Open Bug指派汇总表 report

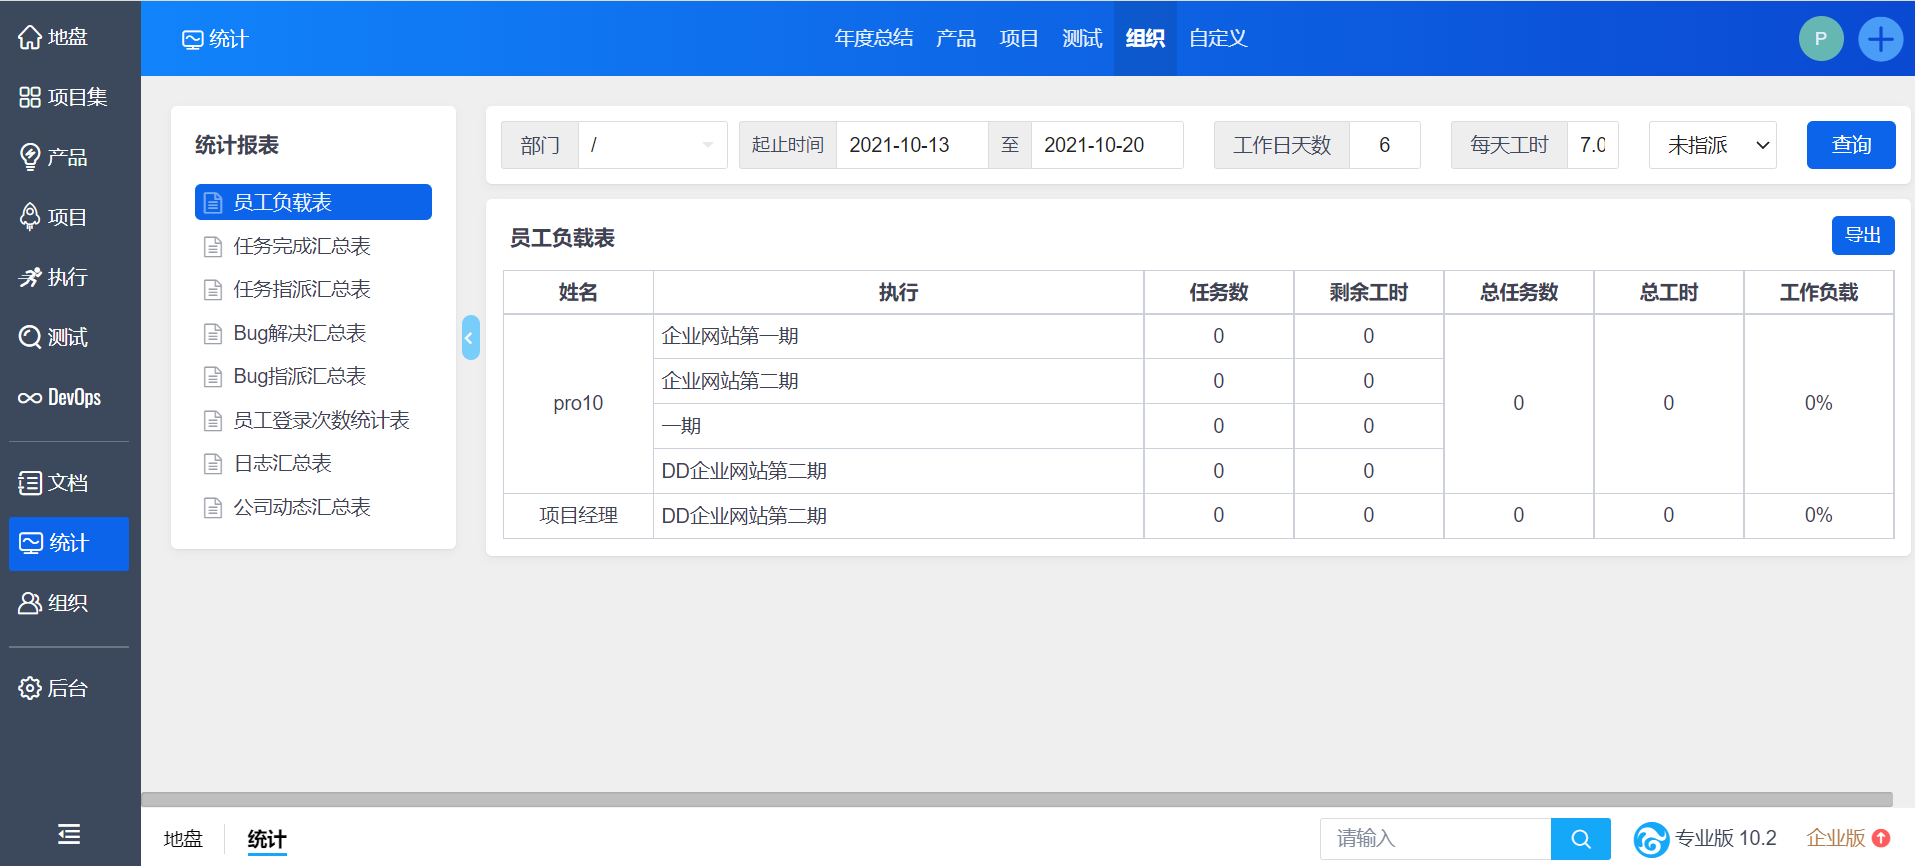300,376
